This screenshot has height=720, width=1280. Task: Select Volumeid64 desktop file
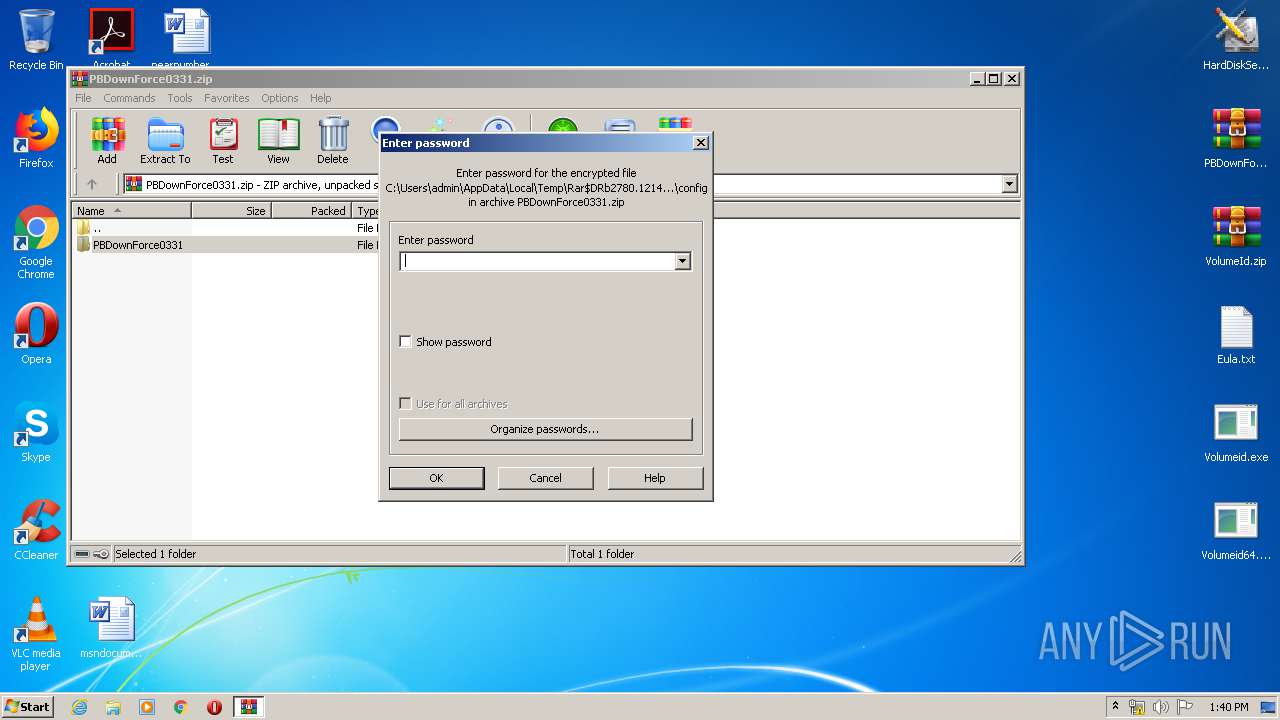click(x=1236, y=530)
